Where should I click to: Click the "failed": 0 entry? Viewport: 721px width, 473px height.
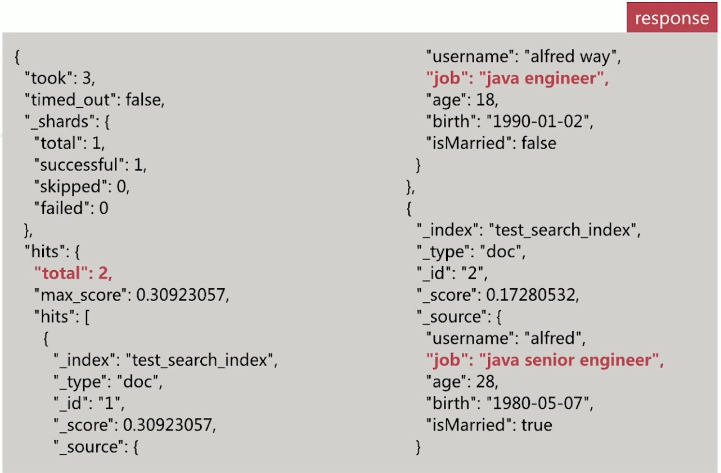(x=71, y=208)
